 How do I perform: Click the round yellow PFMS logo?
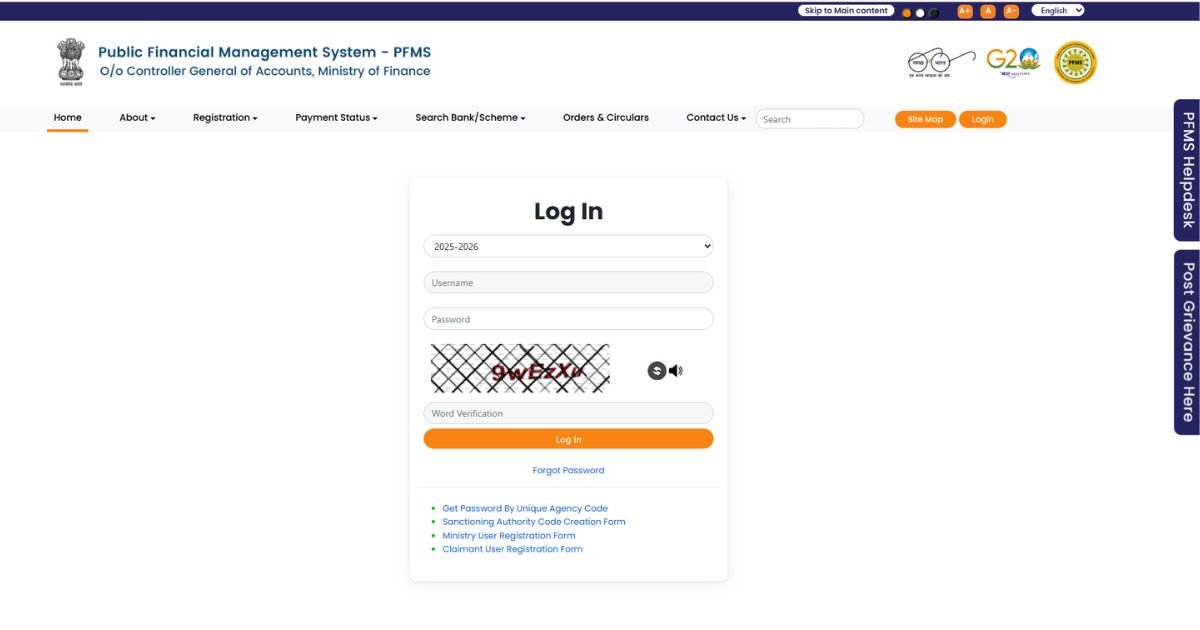click(1075, 62)
